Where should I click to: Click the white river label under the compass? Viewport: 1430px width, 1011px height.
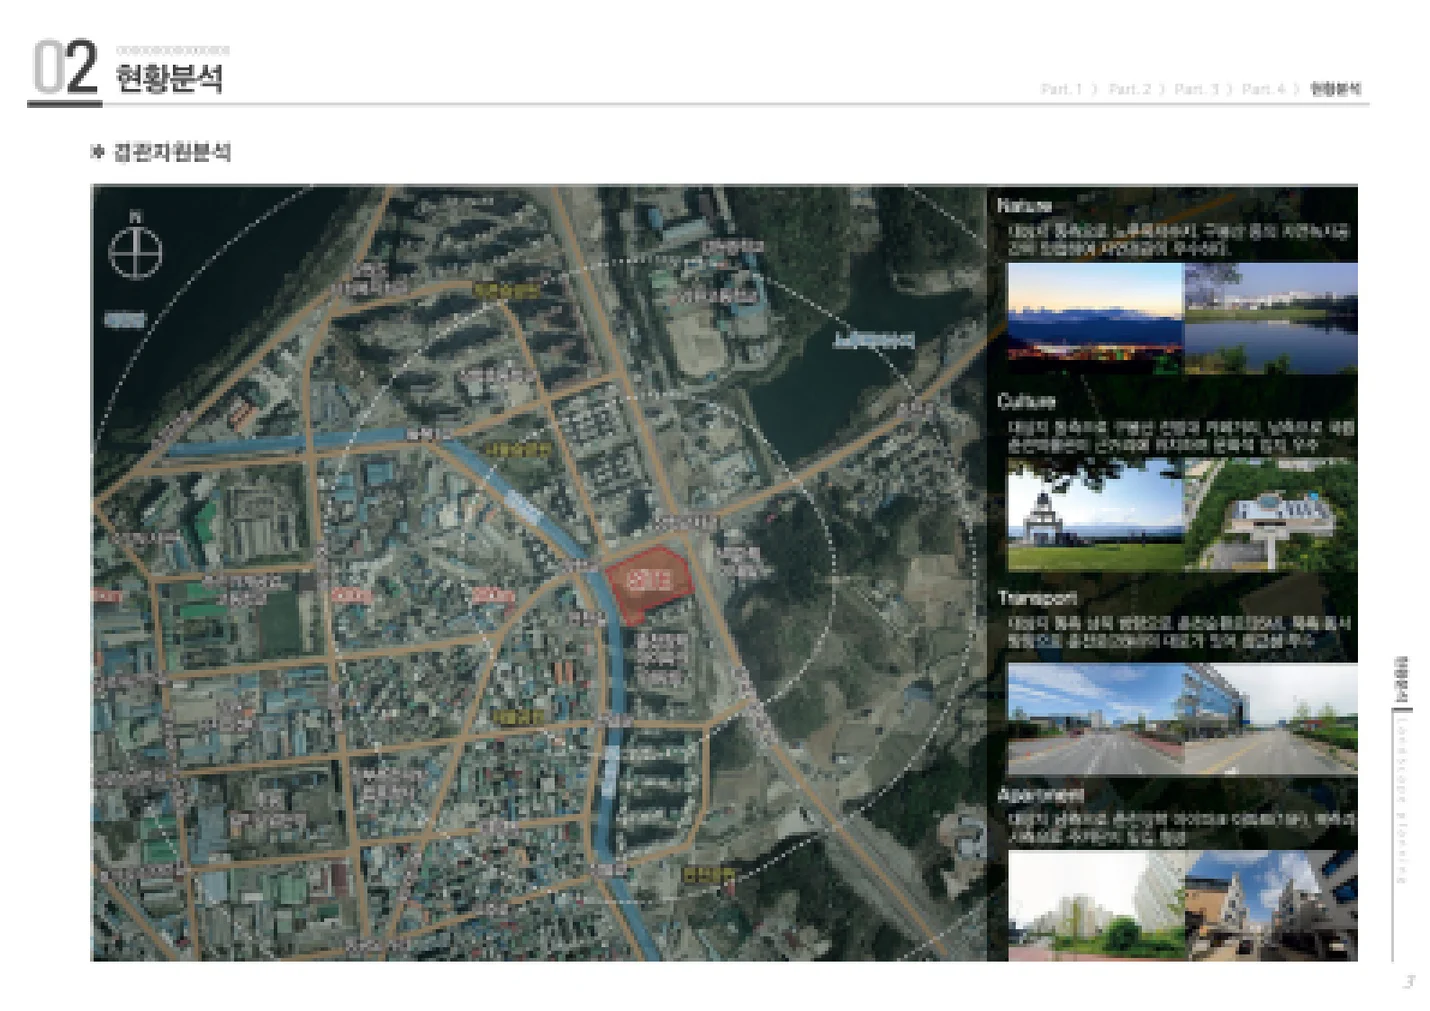(124, 320)
